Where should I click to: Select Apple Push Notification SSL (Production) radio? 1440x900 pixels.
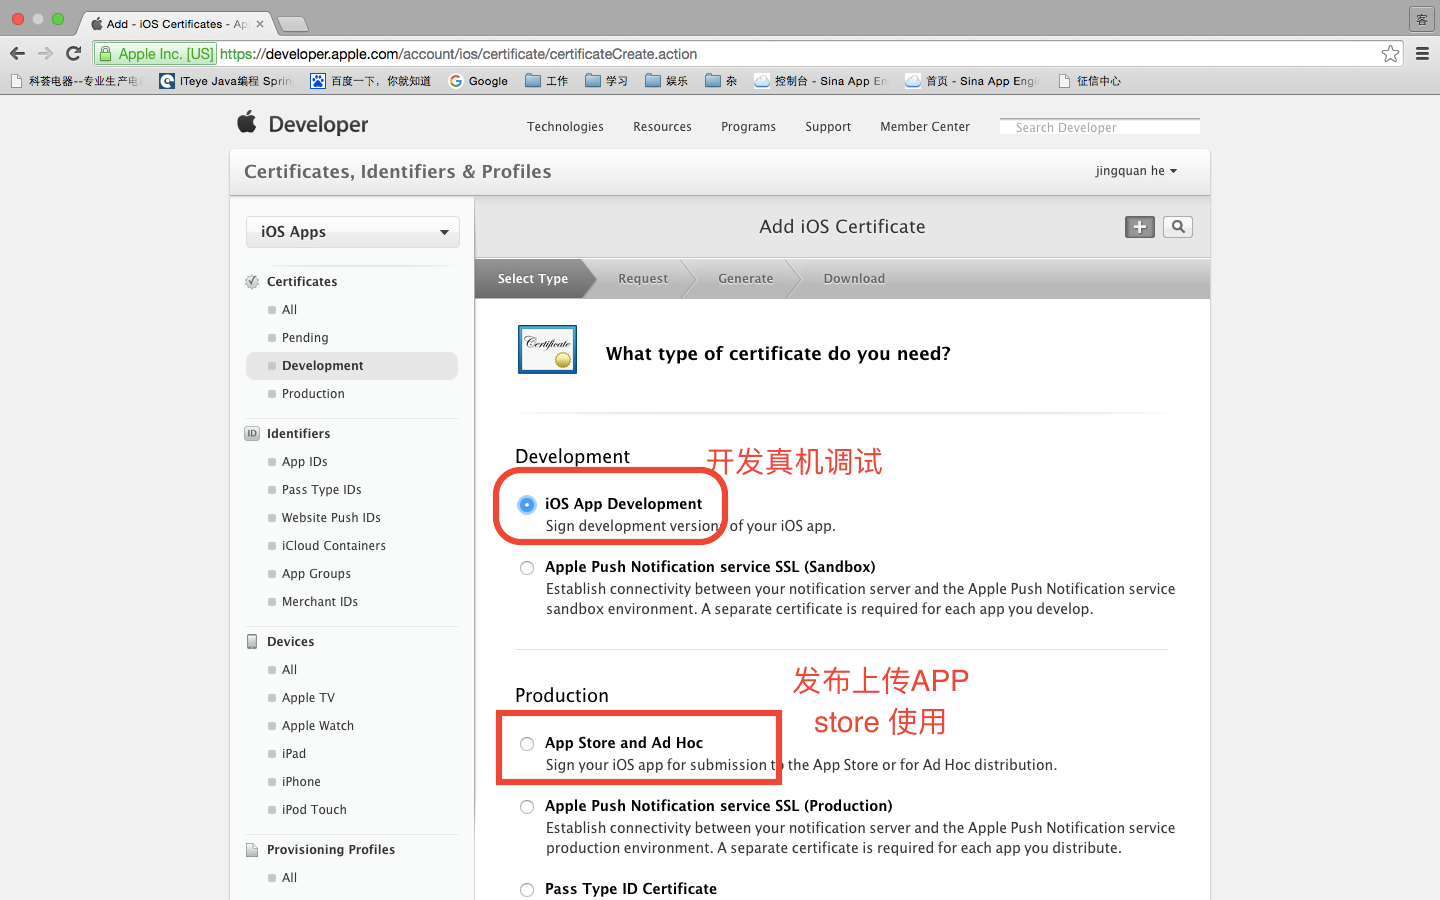click(527, 807)
